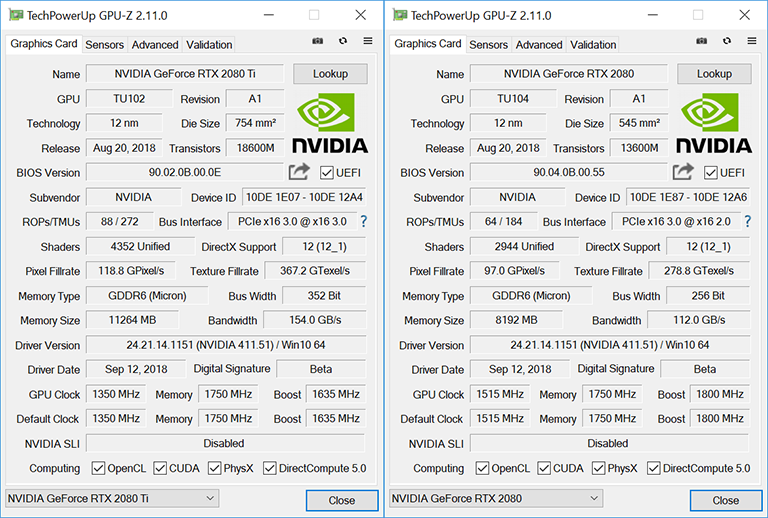Click the Texture Fillrate value 278.8 GTexel/s
Image resolution: width=768 pixels, height=518 pixels.
tap(699, 271)
